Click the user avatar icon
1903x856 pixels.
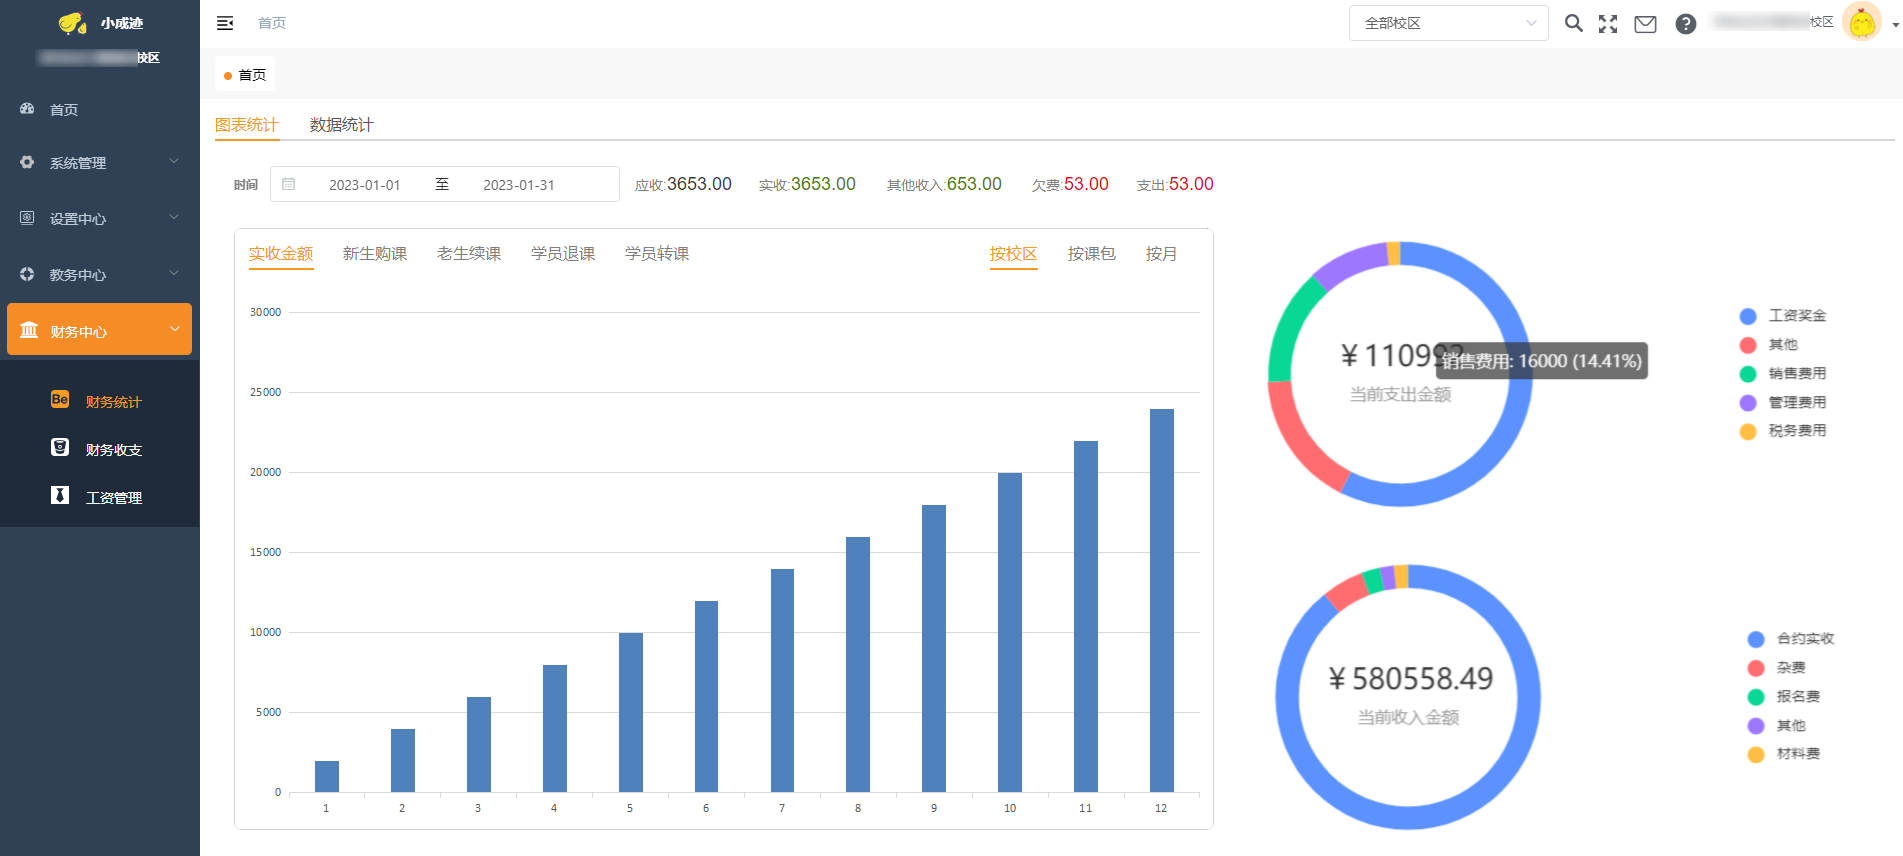click(1861, 23)
